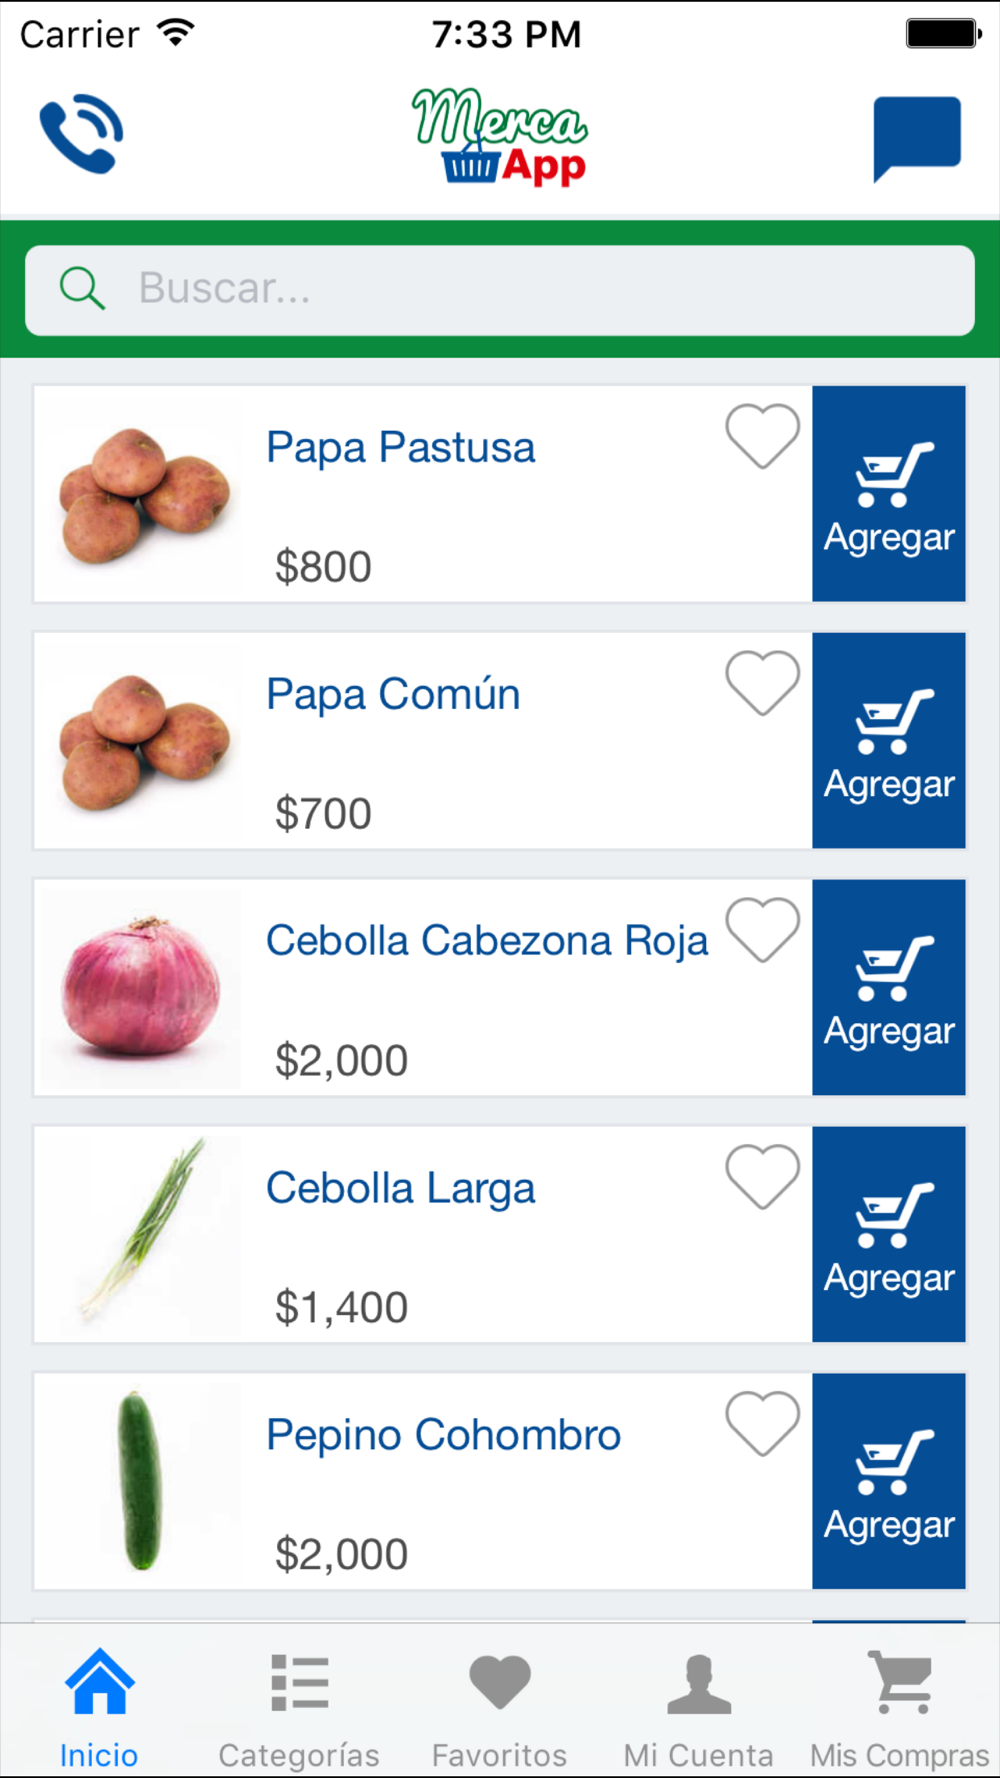
Task: Click the search magnifier icon
Action: pyautogui.click(x=82, y=289)
